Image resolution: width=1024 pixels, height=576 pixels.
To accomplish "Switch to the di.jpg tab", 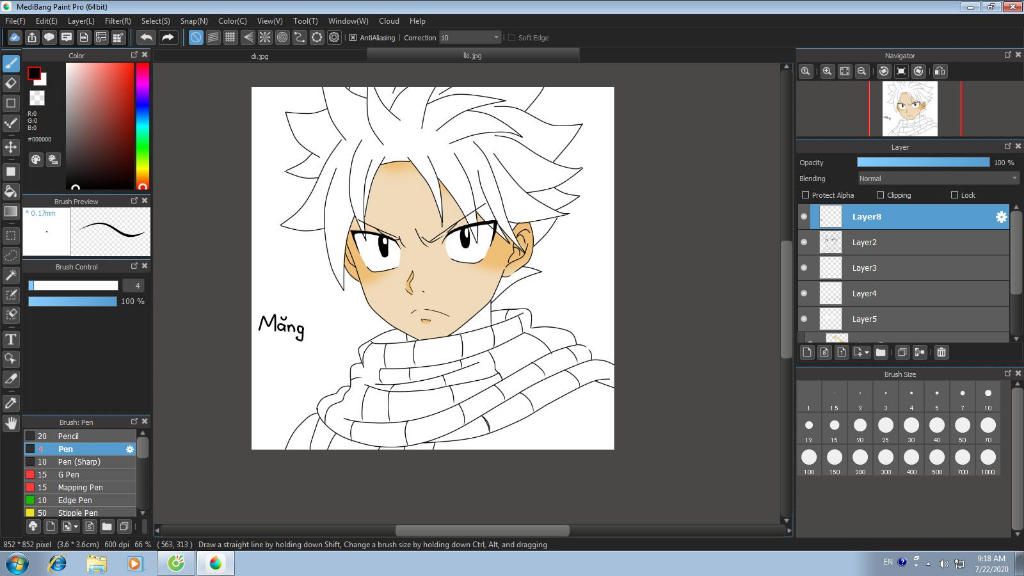I will pyautogui.click(x=259, y=56).
